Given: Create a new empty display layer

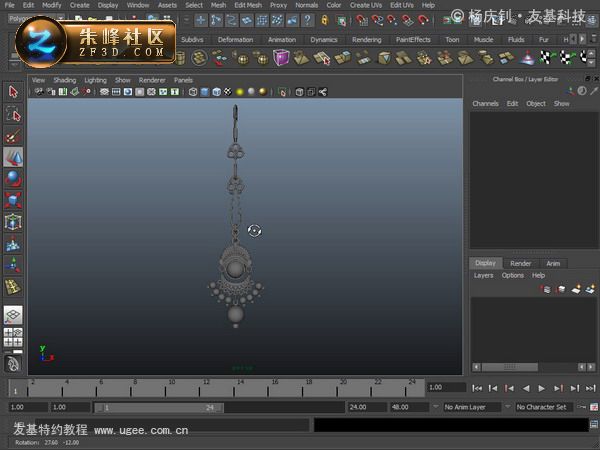Looking at the screenshot, I should pos(576,289).
